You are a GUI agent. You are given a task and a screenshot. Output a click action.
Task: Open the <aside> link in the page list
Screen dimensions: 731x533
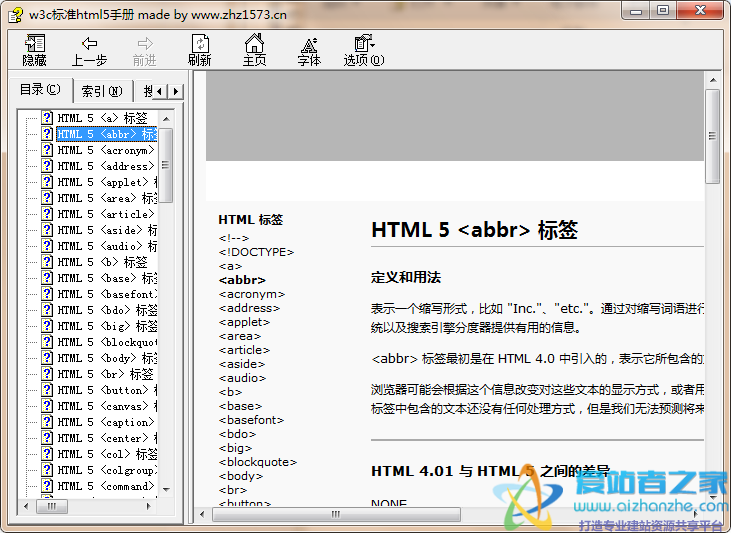click(241, 364)
